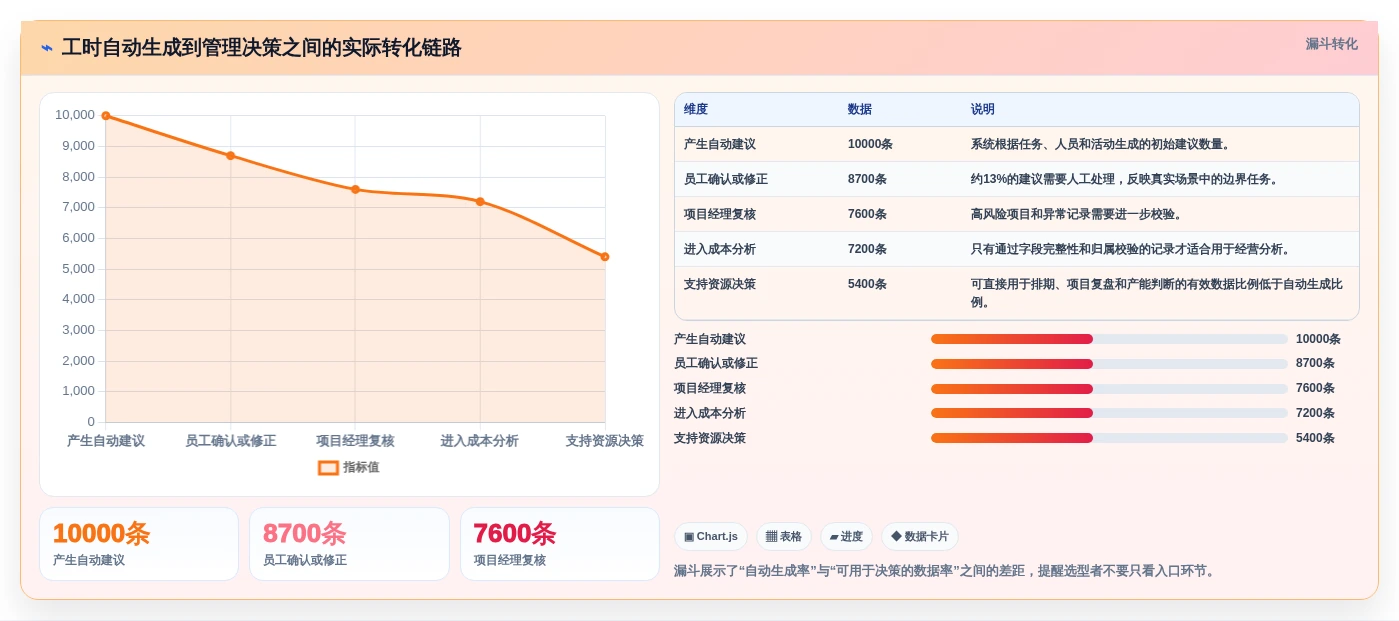Click the footer note starting 漏斗展示了

coord(946,571)
